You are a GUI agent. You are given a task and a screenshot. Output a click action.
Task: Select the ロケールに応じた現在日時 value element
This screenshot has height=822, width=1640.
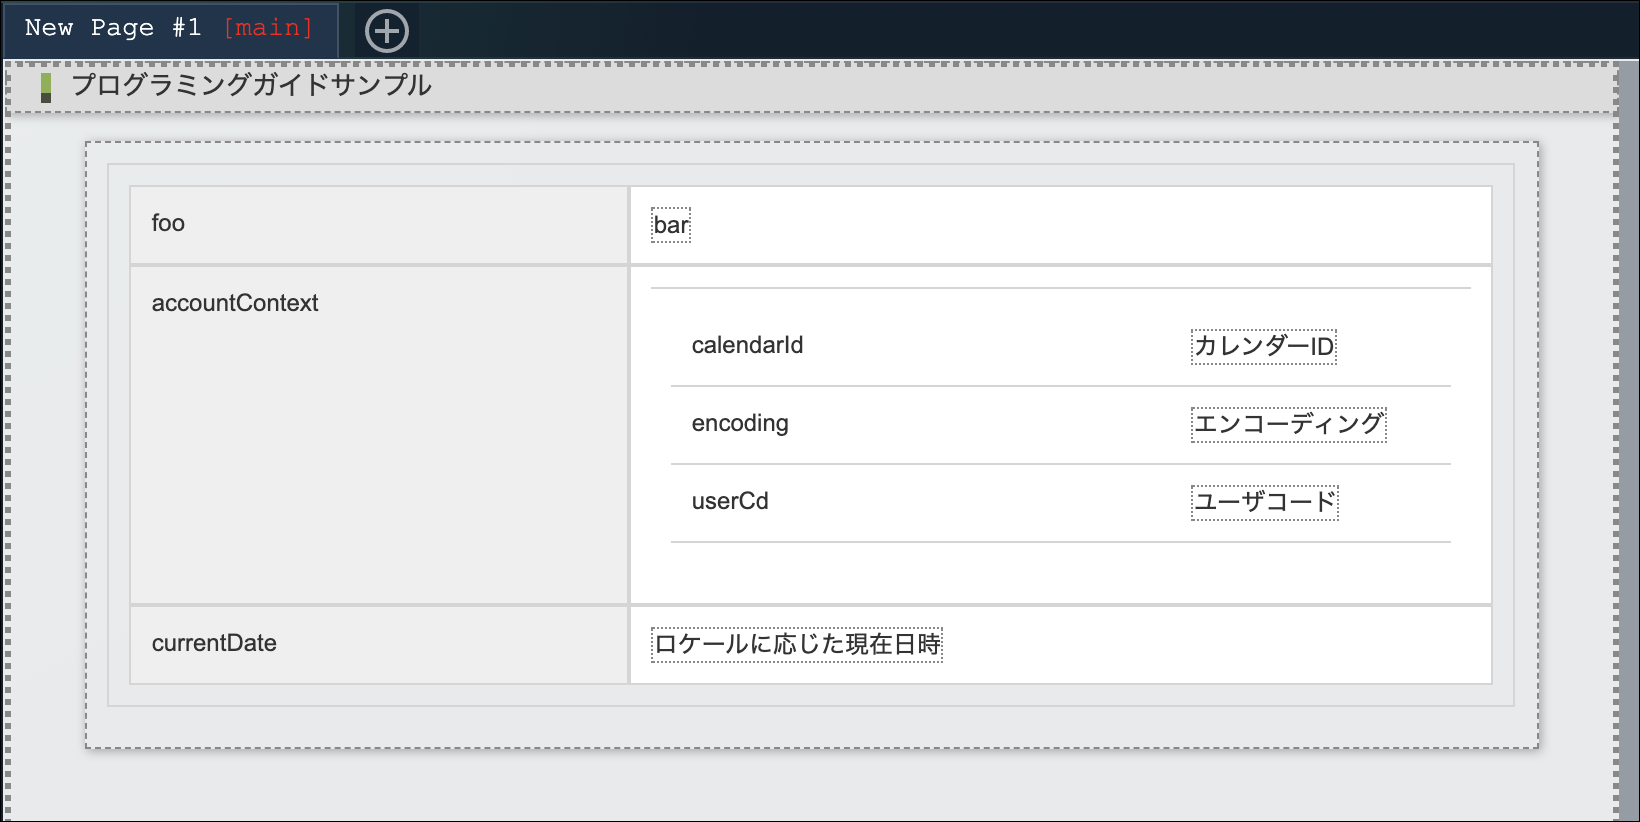(x=797, y=644)
